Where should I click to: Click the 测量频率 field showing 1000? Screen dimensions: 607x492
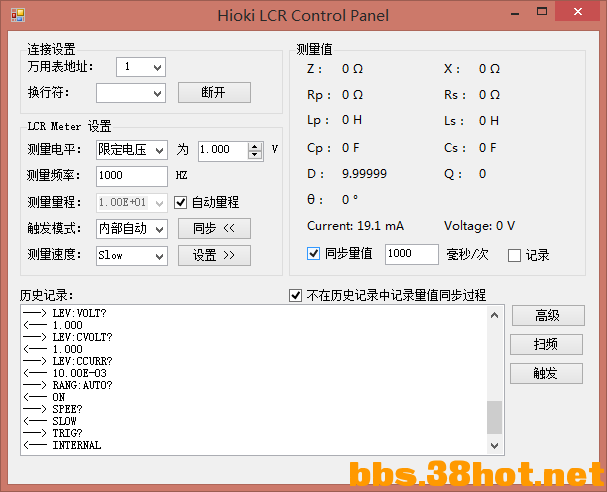(132, 176)
